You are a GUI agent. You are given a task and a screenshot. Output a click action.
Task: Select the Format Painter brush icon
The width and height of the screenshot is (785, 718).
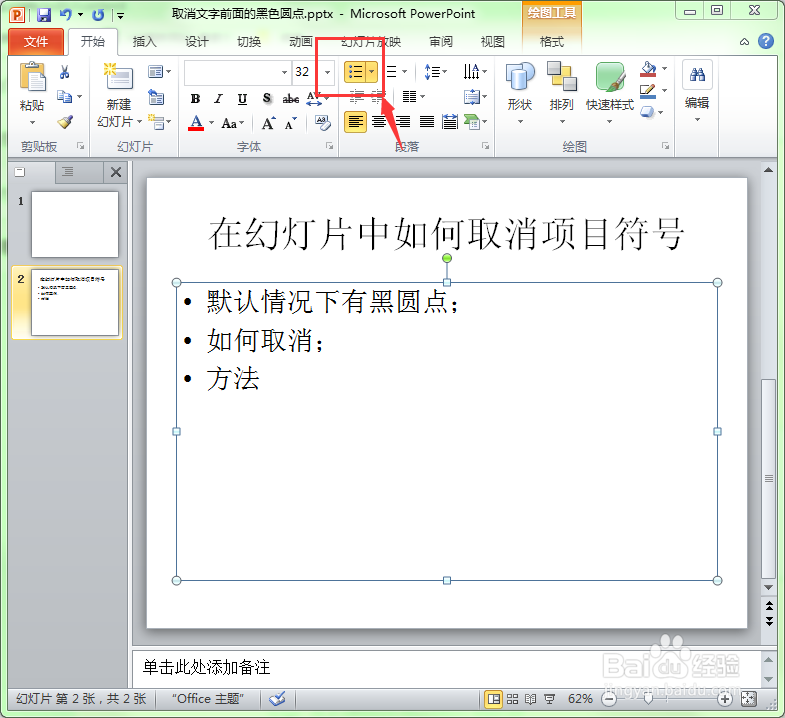tap(65, 122)
